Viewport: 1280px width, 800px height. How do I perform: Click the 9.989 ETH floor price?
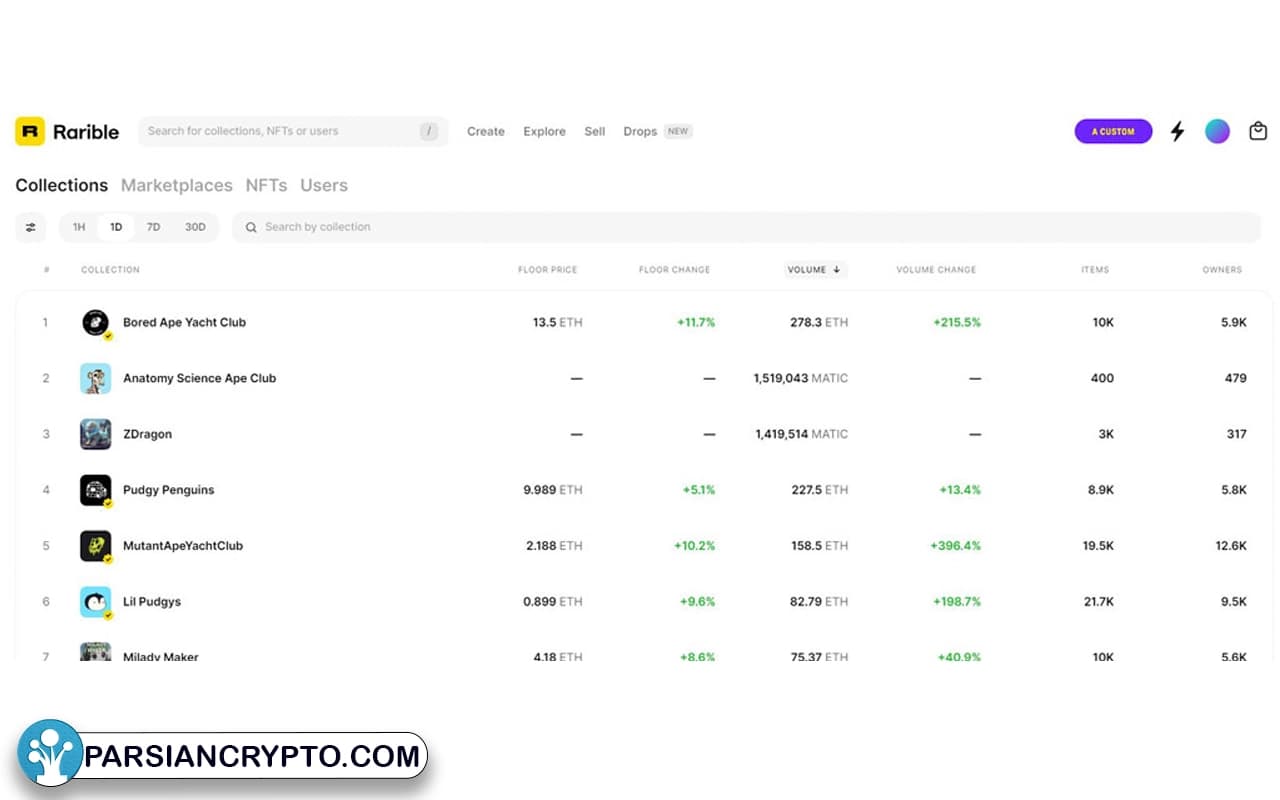[x=553, y=490]
